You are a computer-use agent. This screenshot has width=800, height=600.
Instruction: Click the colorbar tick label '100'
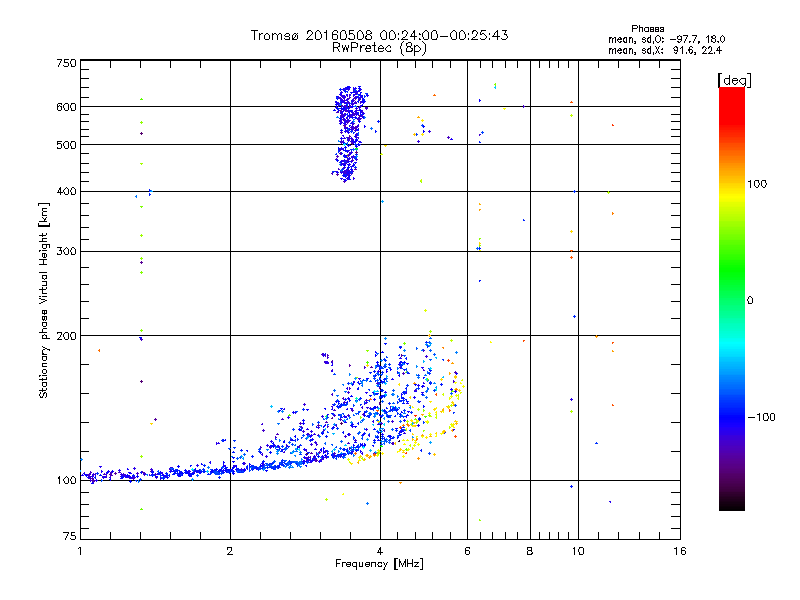tap(757, 184)
